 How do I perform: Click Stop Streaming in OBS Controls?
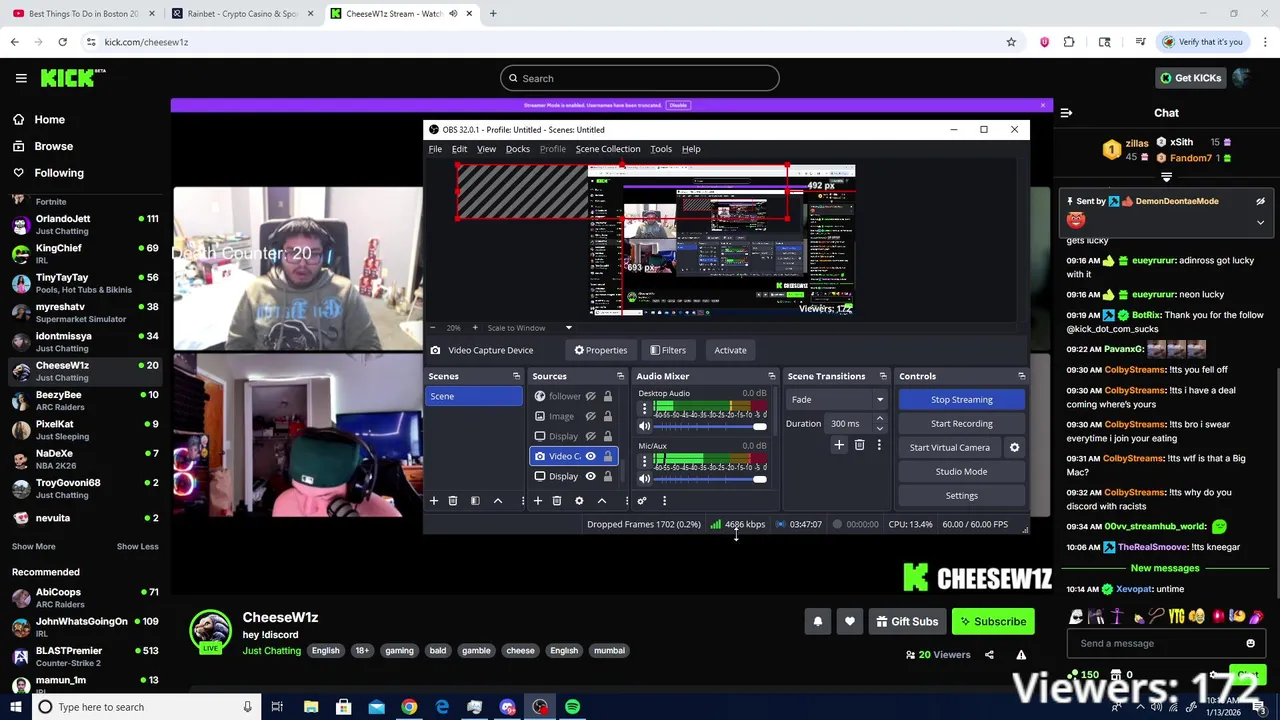[961, 400]
